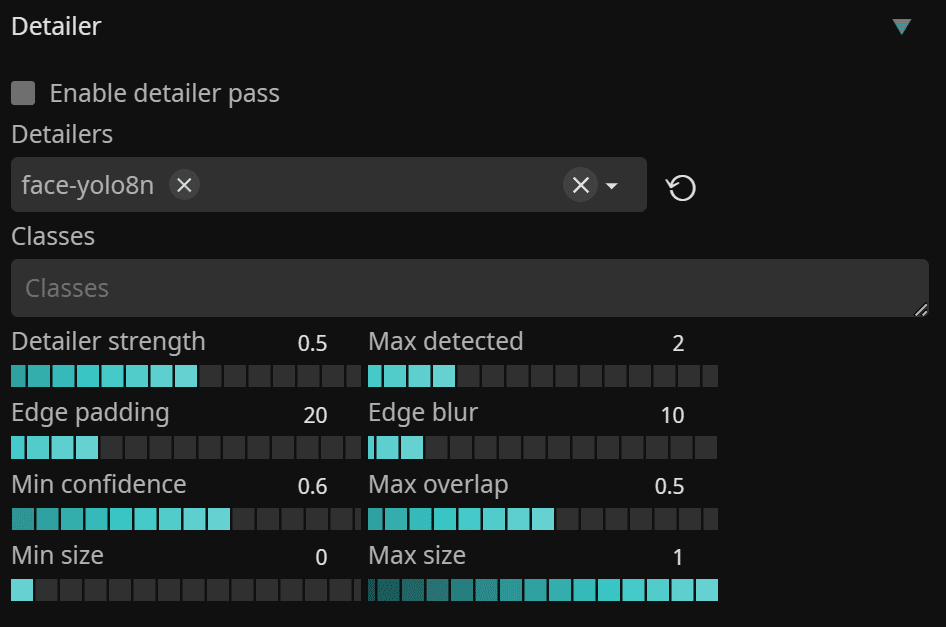This screenshot has height=627, width=946.
Task: Clear all selected detailers
Action: (580, 185)
